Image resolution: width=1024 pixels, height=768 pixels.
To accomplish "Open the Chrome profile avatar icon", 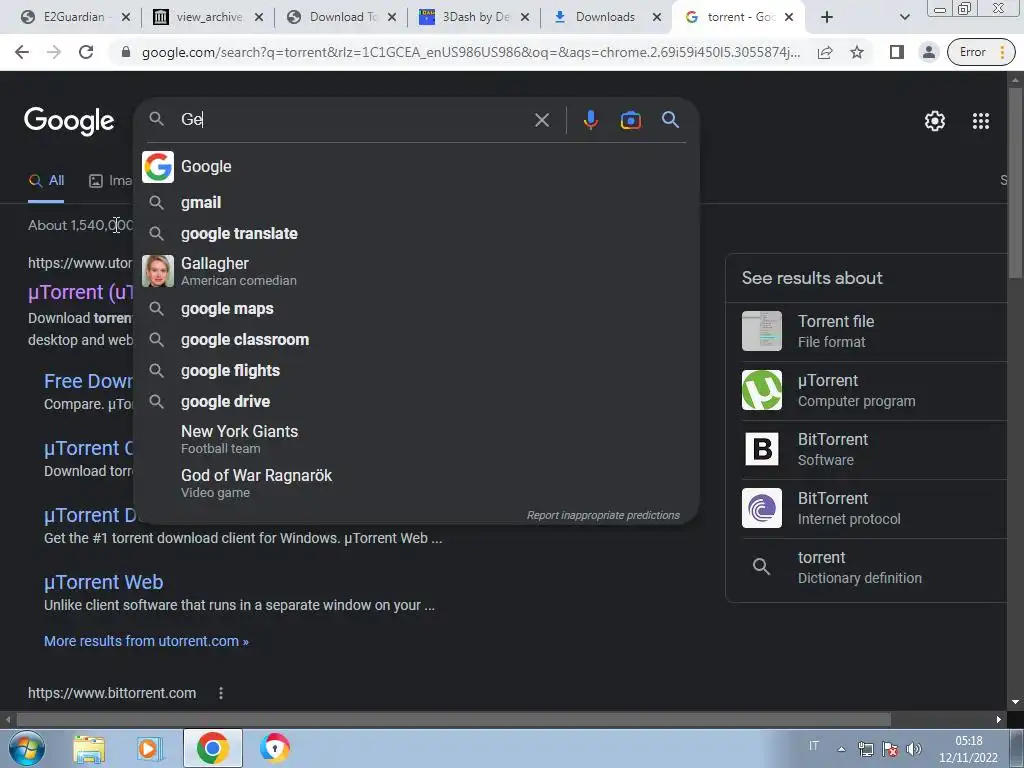I will 929,52.
